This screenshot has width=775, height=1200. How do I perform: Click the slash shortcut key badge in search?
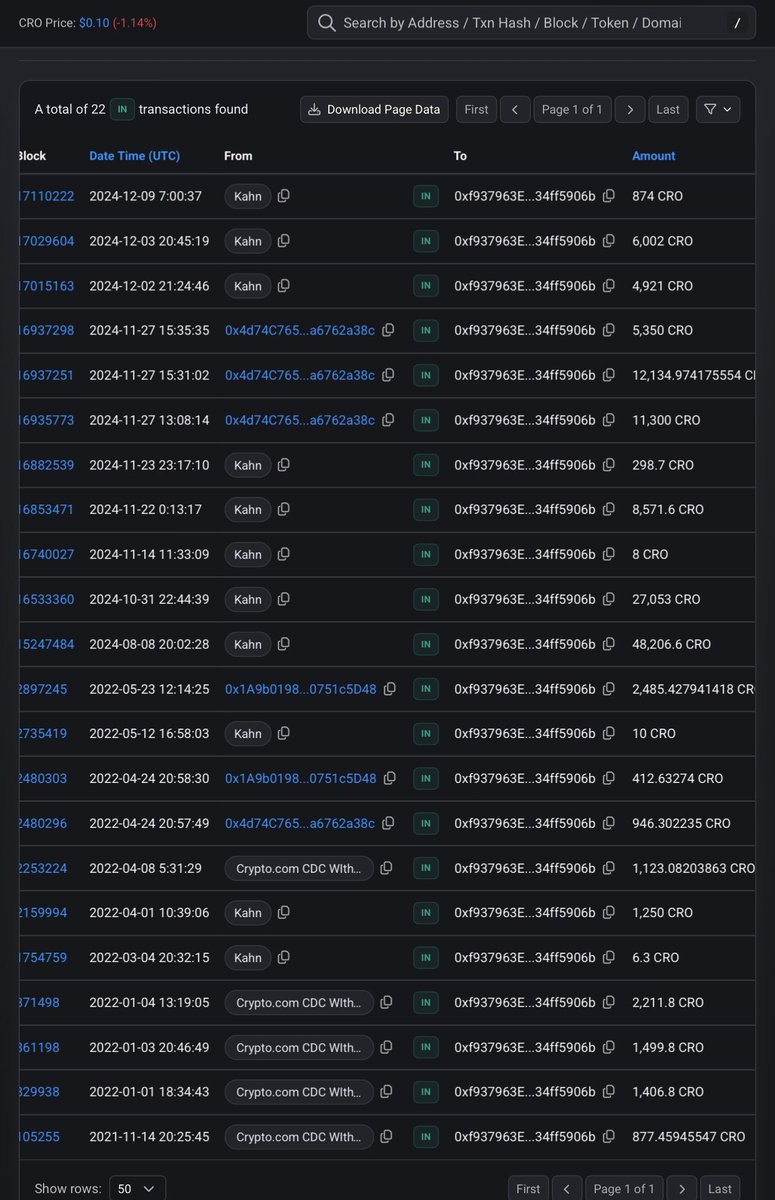click(737, 23)
